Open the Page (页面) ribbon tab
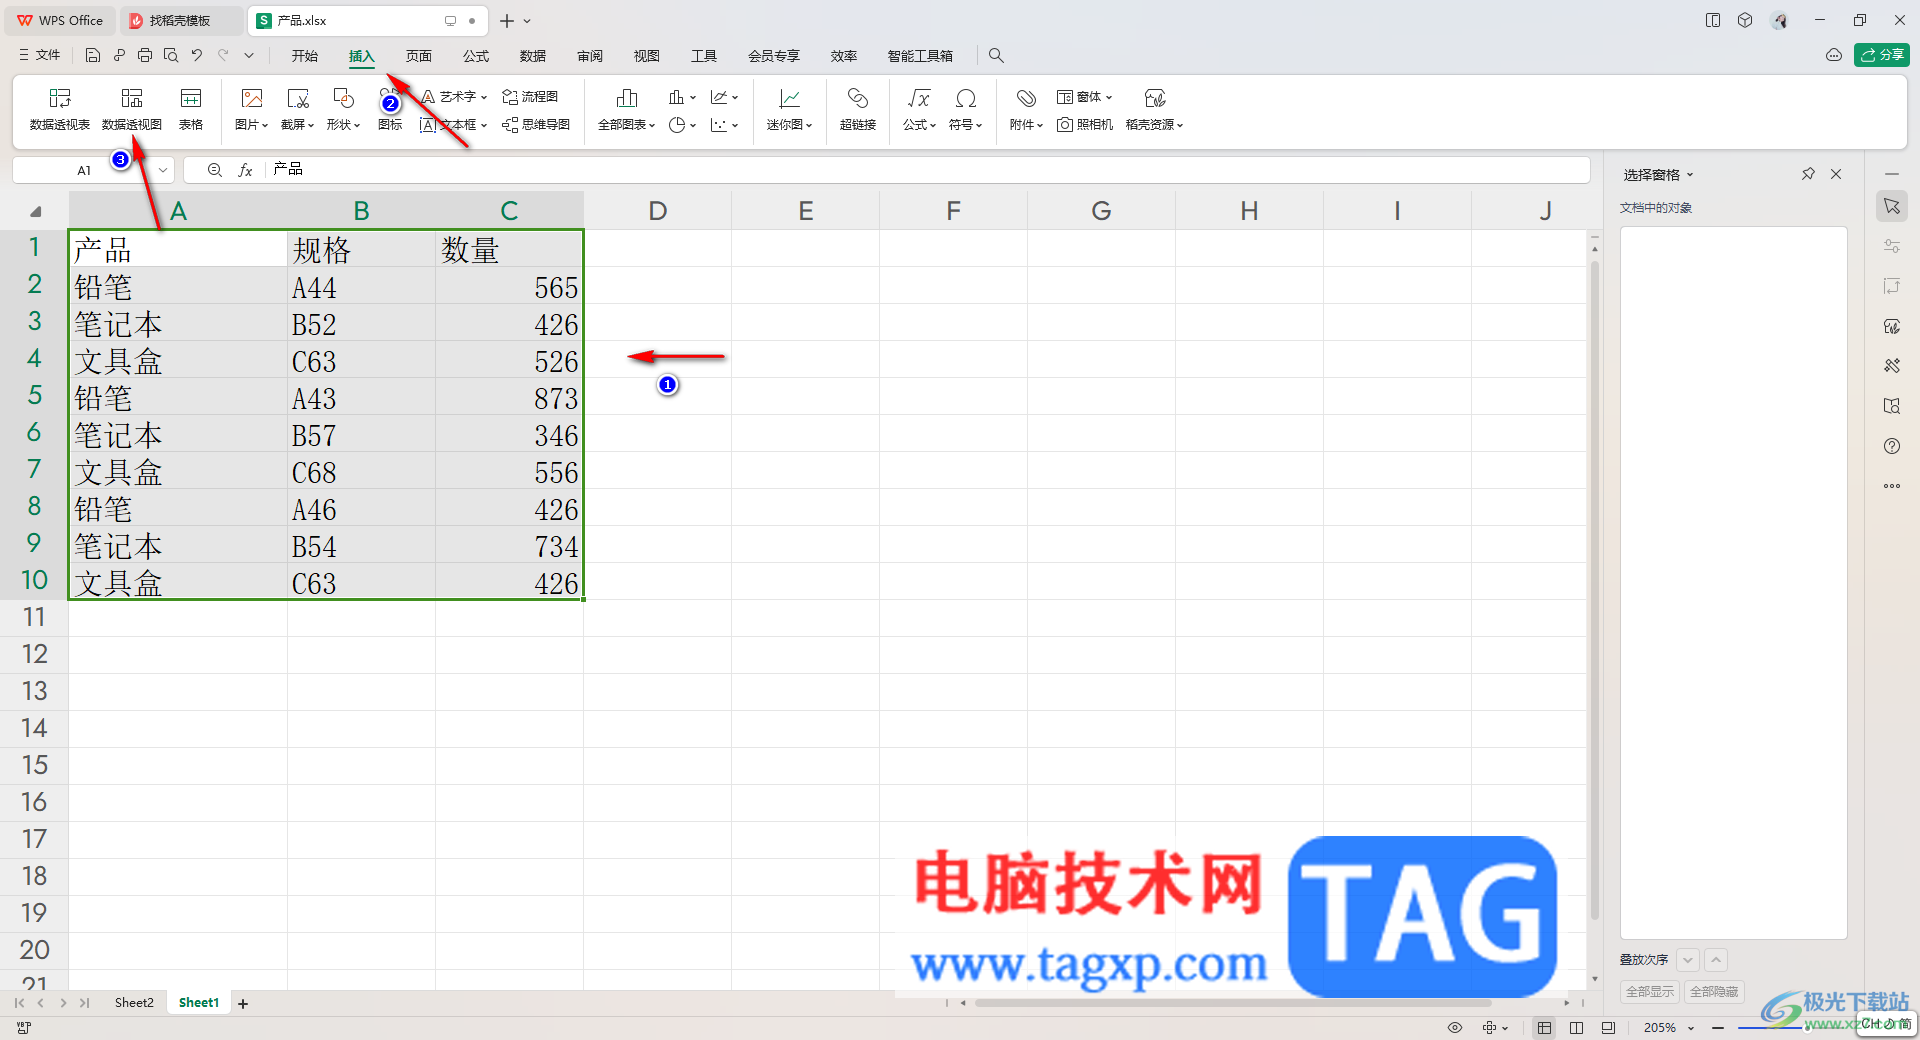Image resolution: width=1920 pixels, height=1040 pixels. [419, 56]
